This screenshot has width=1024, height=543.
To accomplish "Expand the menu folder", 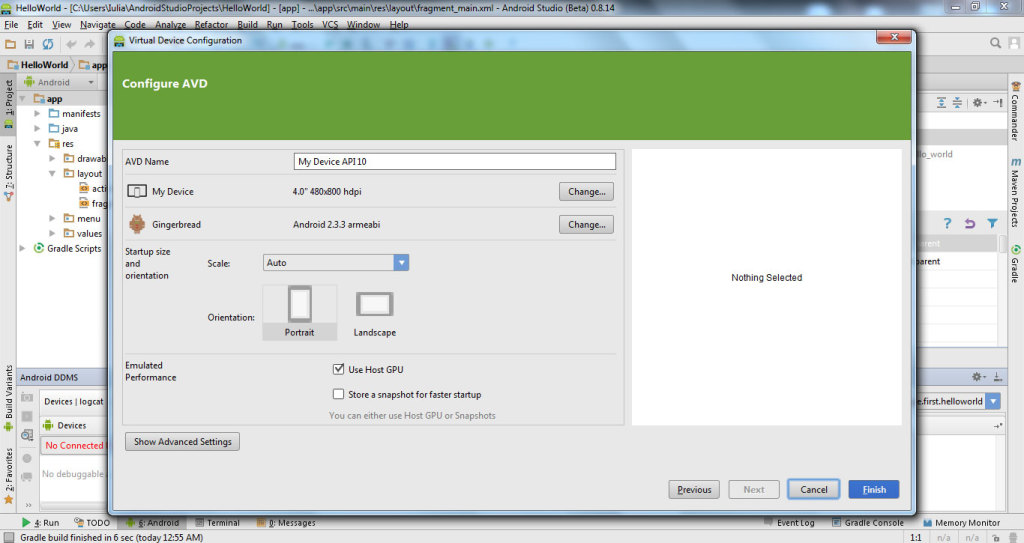I will point(52,218).
